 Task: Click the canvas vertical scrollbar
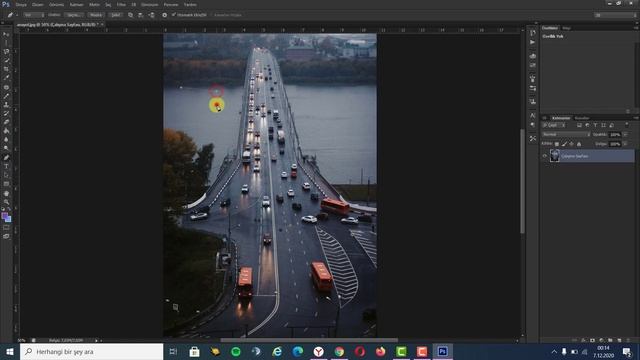pos(522,181)
